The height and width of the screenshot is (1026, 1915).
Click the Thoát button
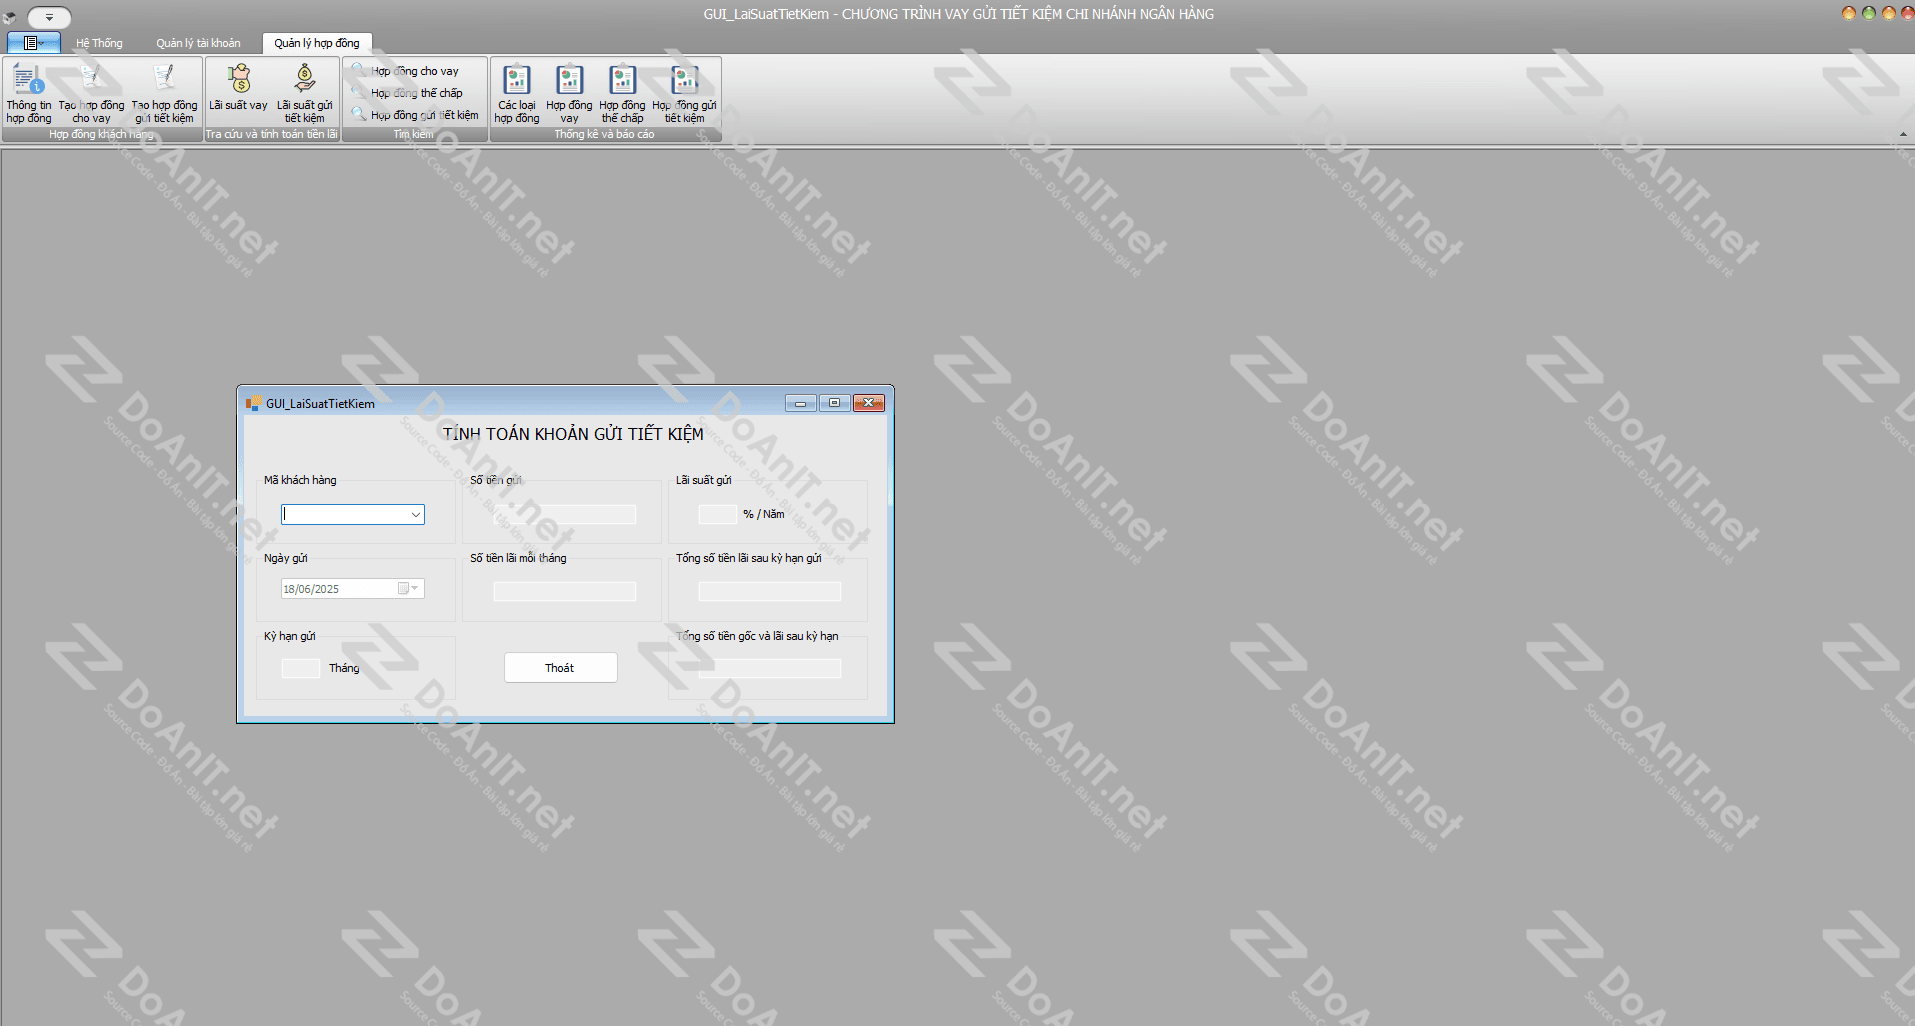tap(561, 668)
